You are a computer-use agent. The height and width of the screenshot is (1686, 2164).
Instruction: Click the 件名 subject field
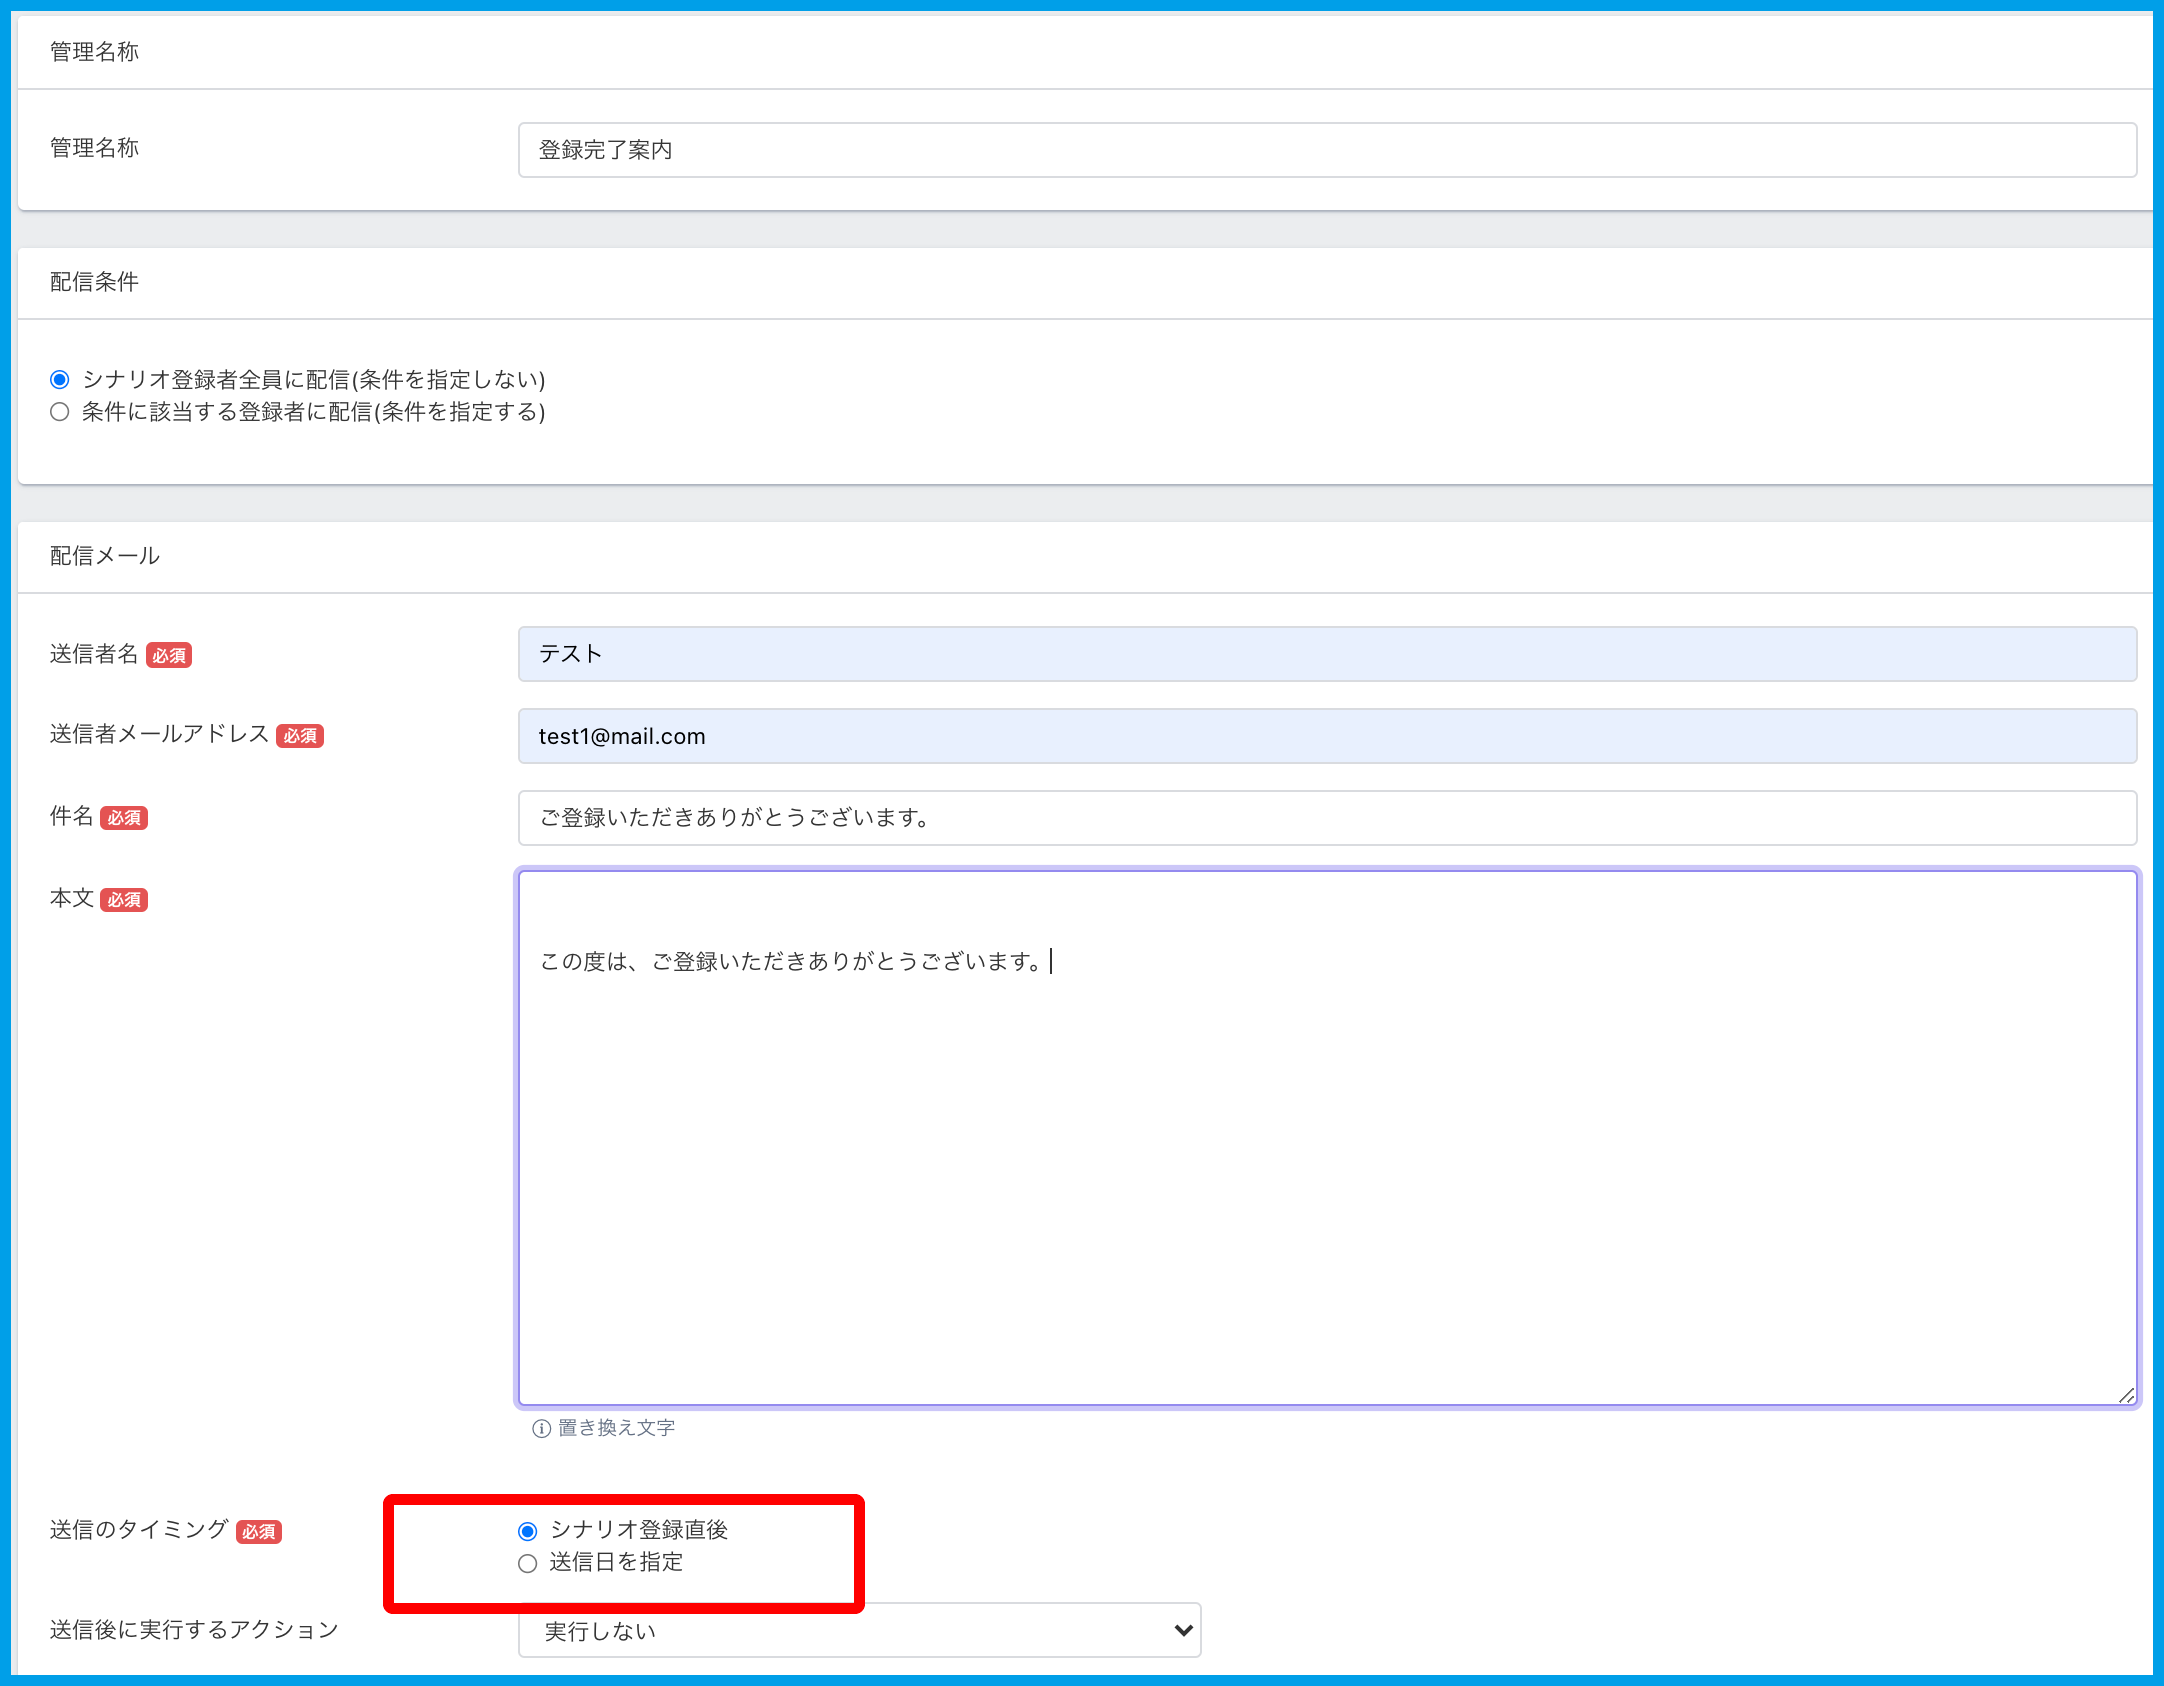[x=1326, y=818]
